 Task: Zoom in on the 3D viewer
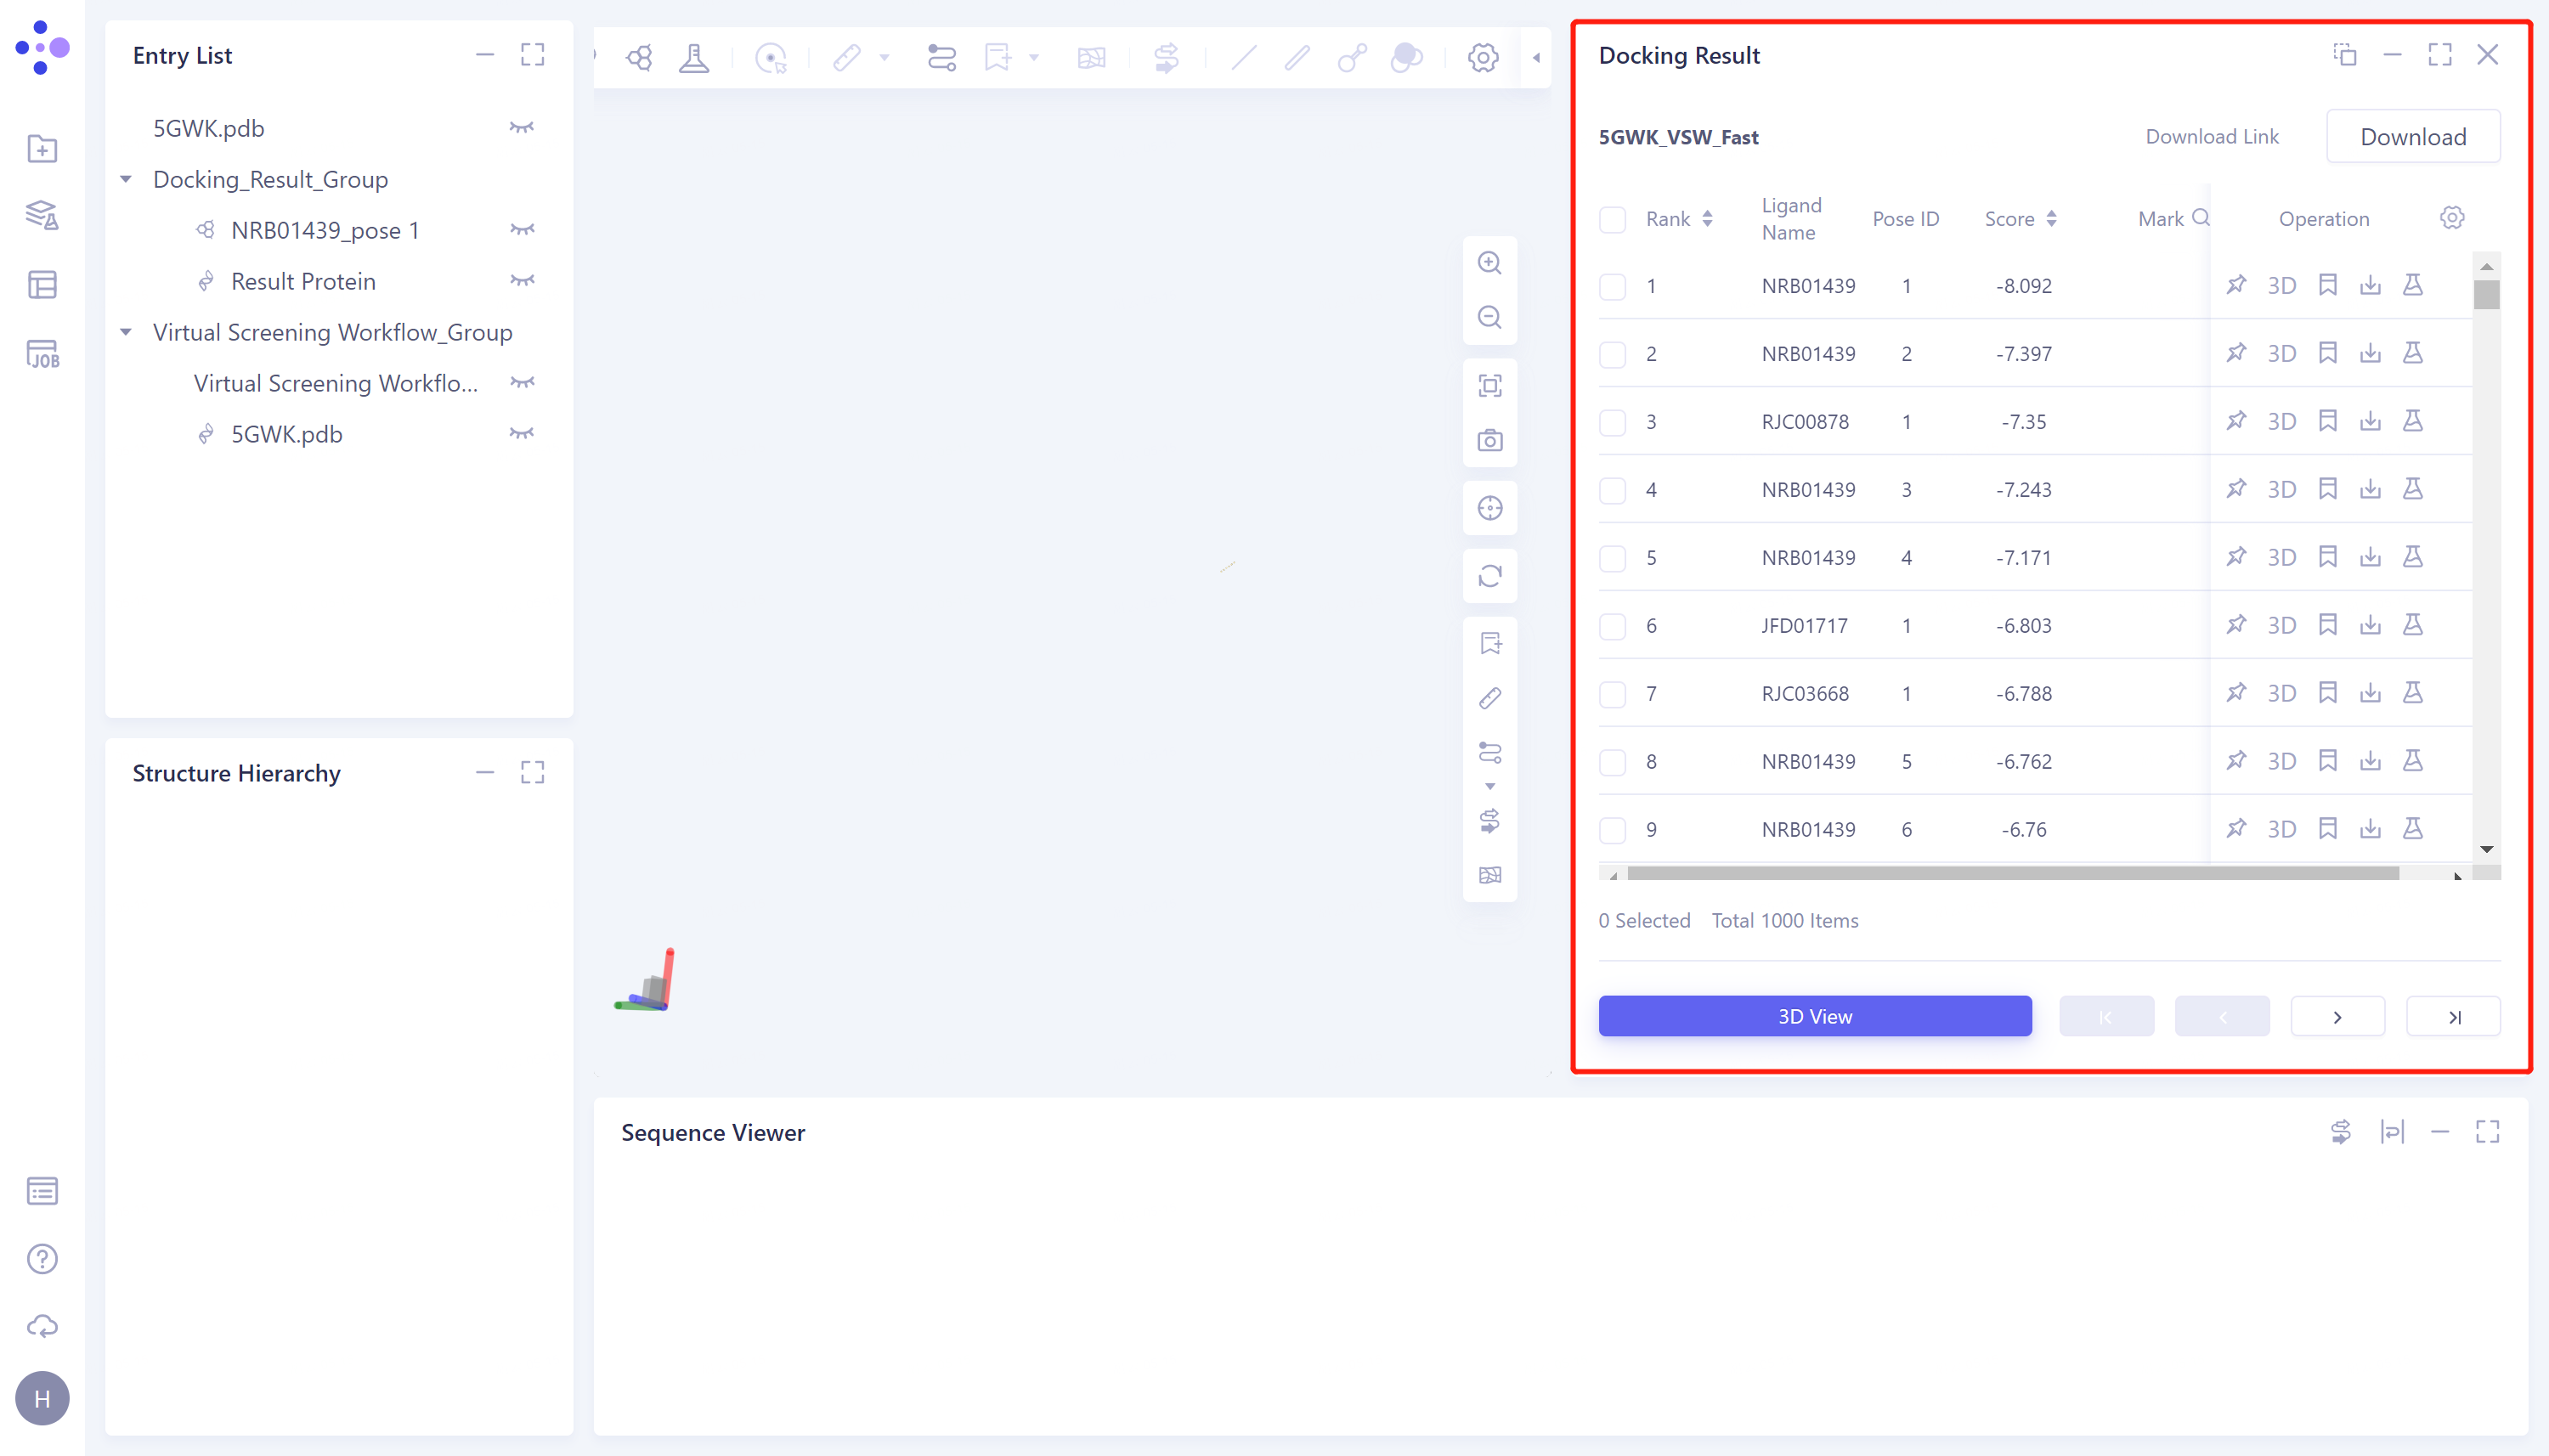(1490, 263)
